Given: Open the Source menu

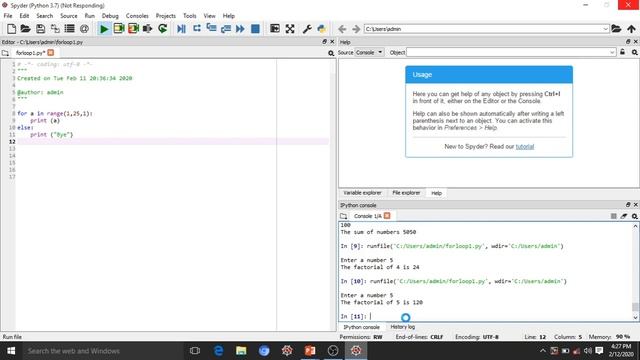Looking at the screenshot, I should [69, 16].
